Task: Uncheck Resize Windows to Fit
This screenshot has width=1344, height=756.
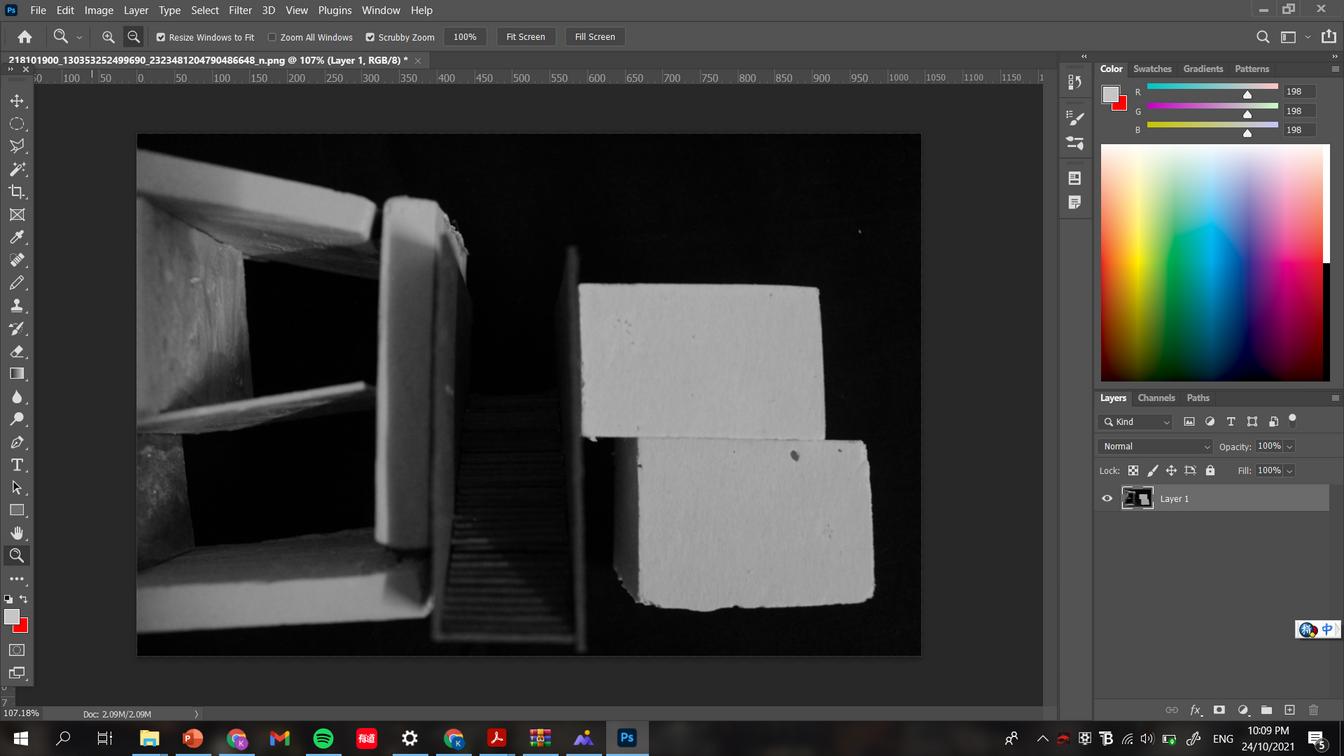Action: [161, 37]
